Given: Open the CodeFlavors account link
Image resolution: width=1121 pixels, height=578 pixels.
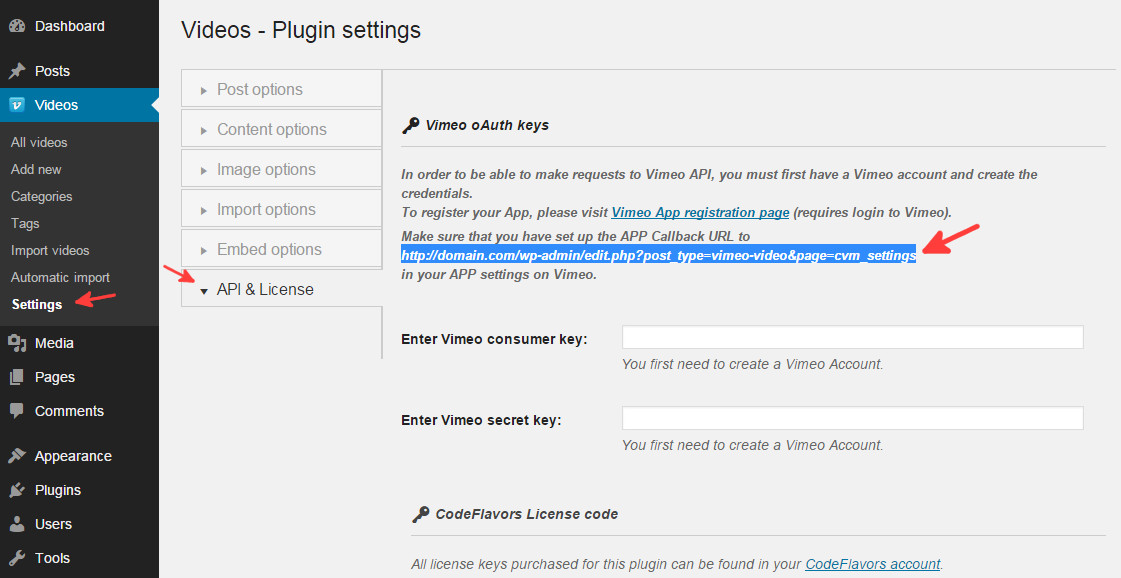Looking at the screenshot, I should [872, 564].
